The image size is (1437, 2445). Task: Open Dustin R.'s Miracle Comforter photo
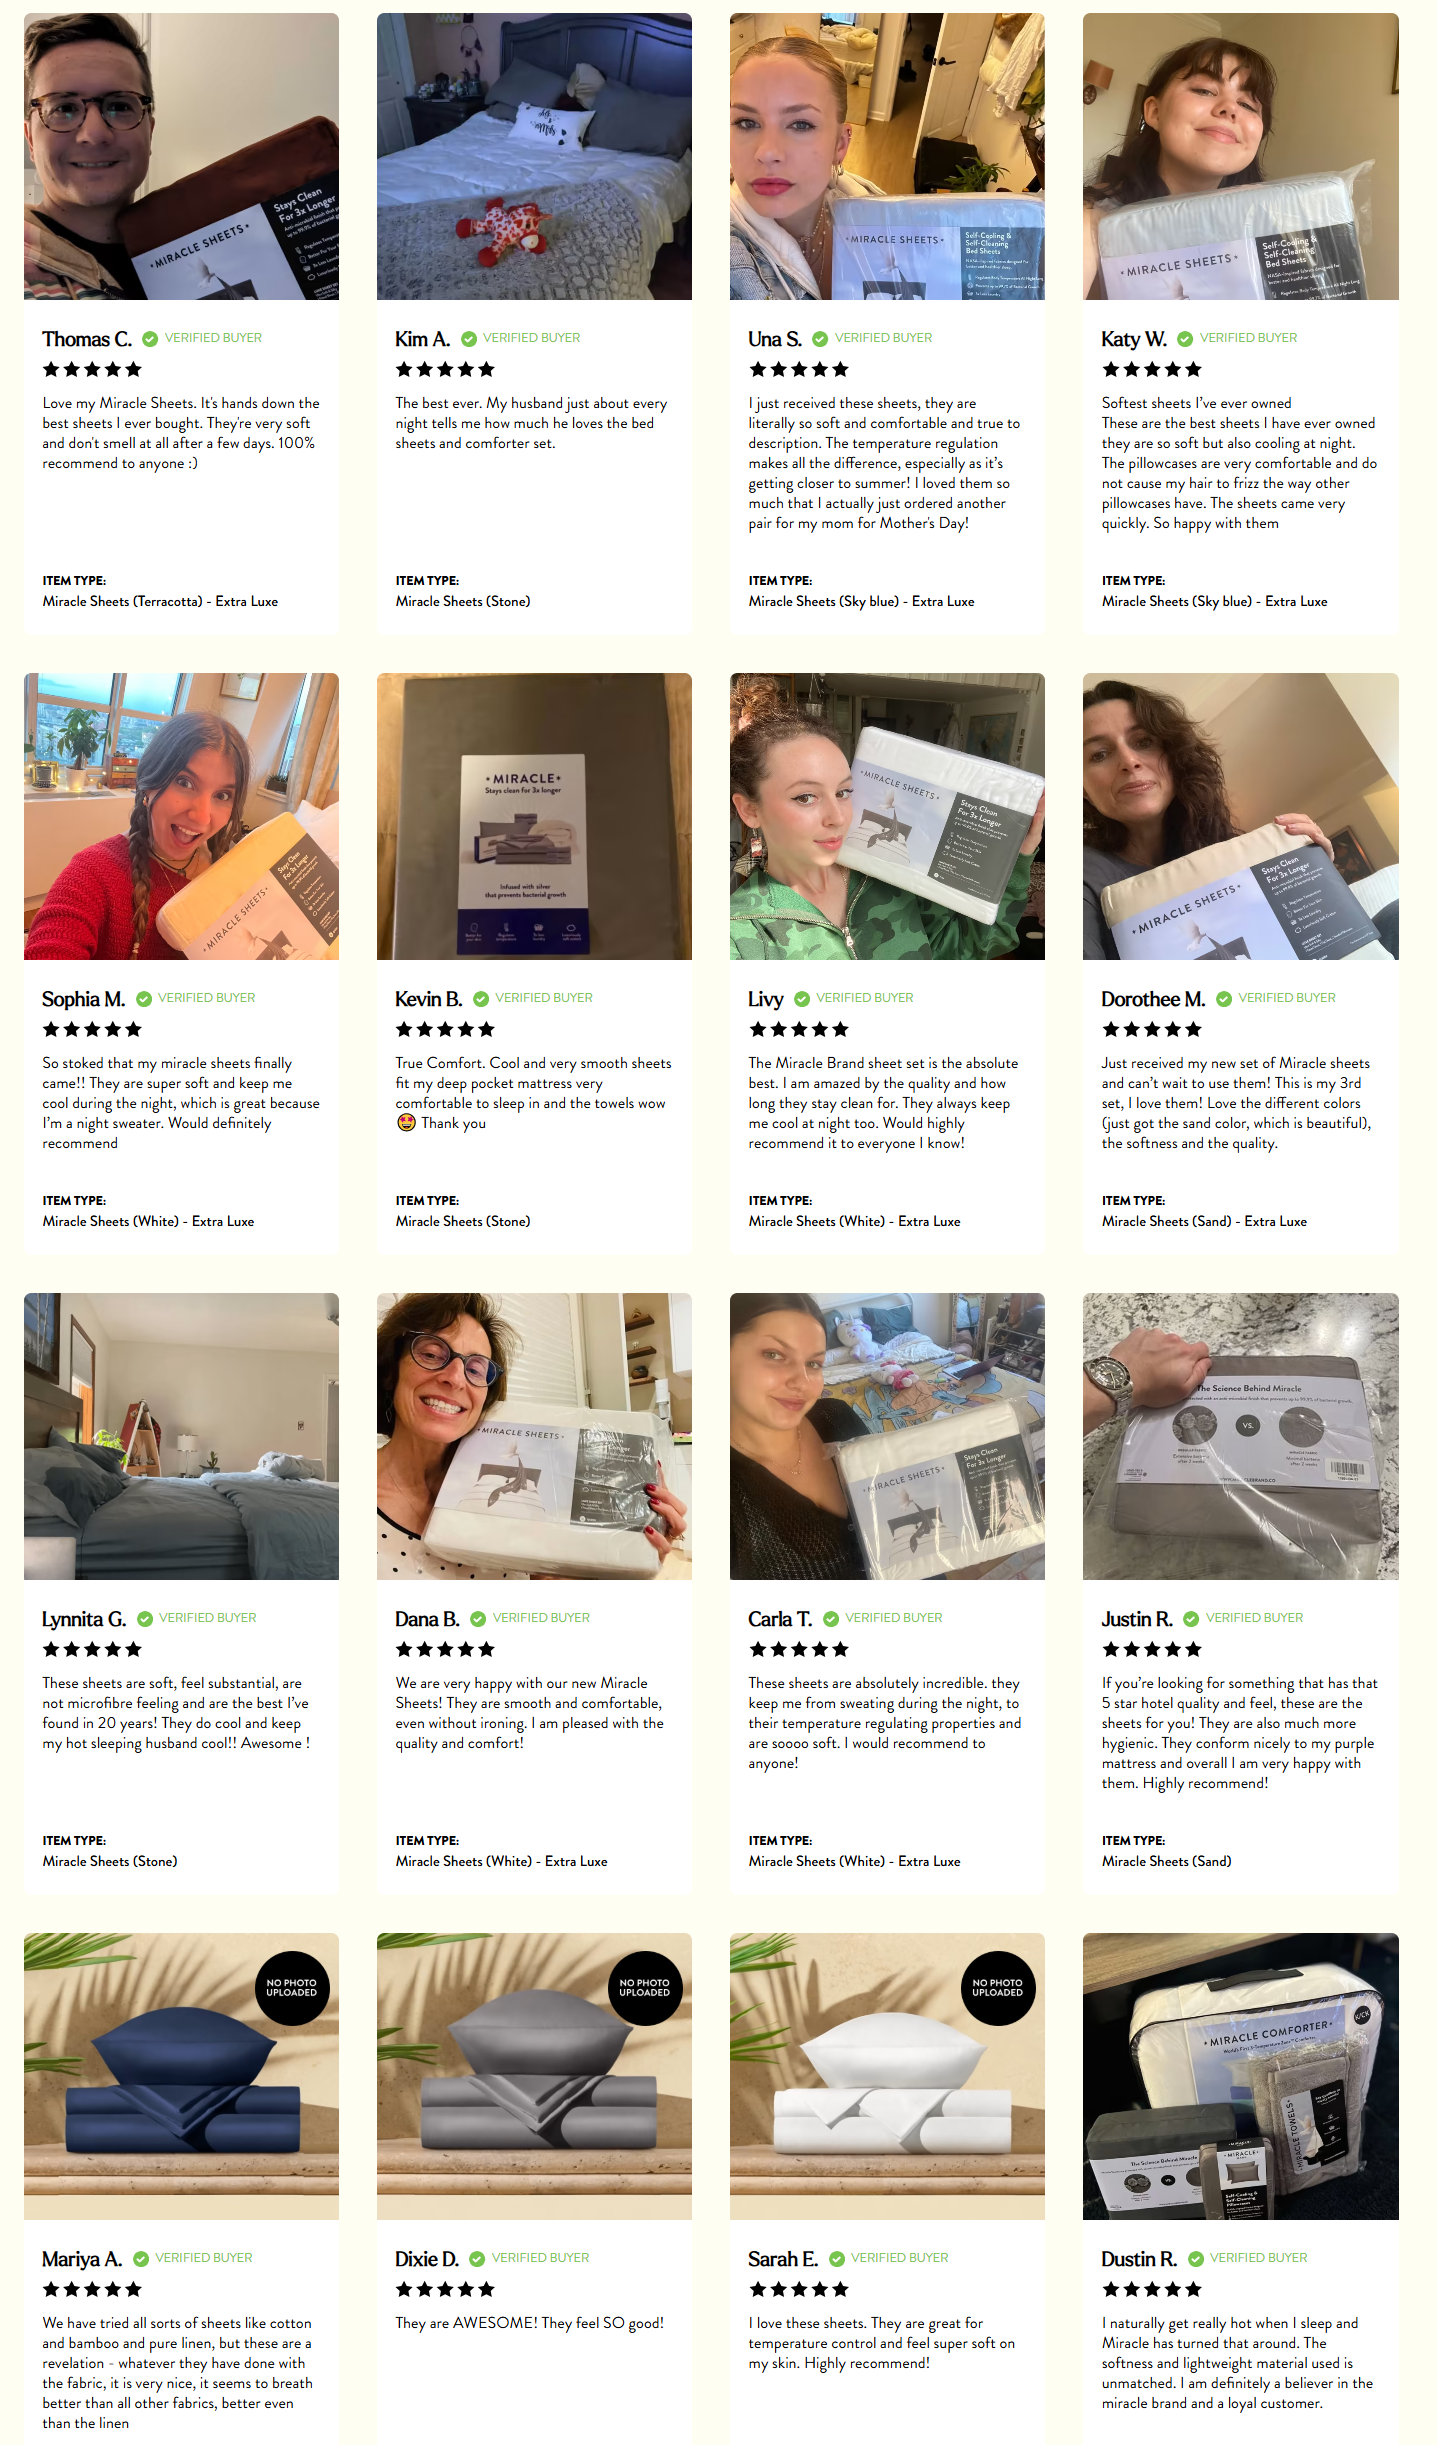[x=1240, y=2076]
